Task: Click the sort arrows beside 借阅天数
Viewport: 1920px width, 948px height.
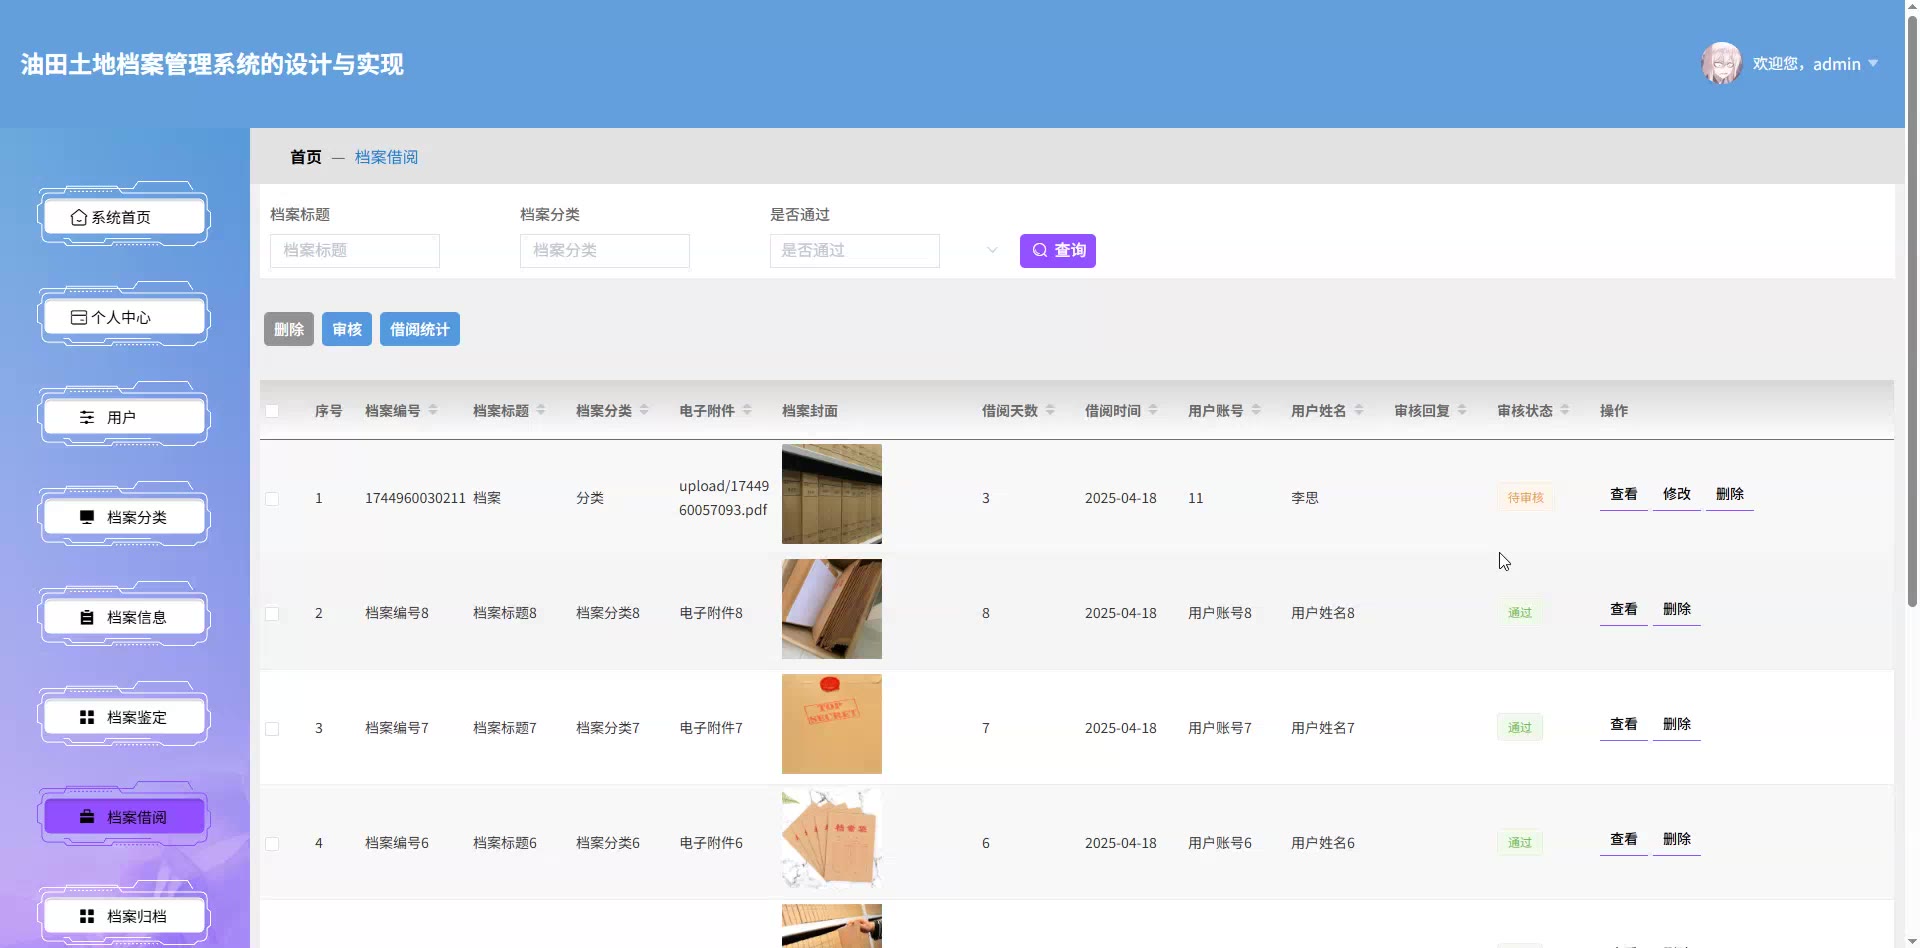Action: [x=1050, y=410]
